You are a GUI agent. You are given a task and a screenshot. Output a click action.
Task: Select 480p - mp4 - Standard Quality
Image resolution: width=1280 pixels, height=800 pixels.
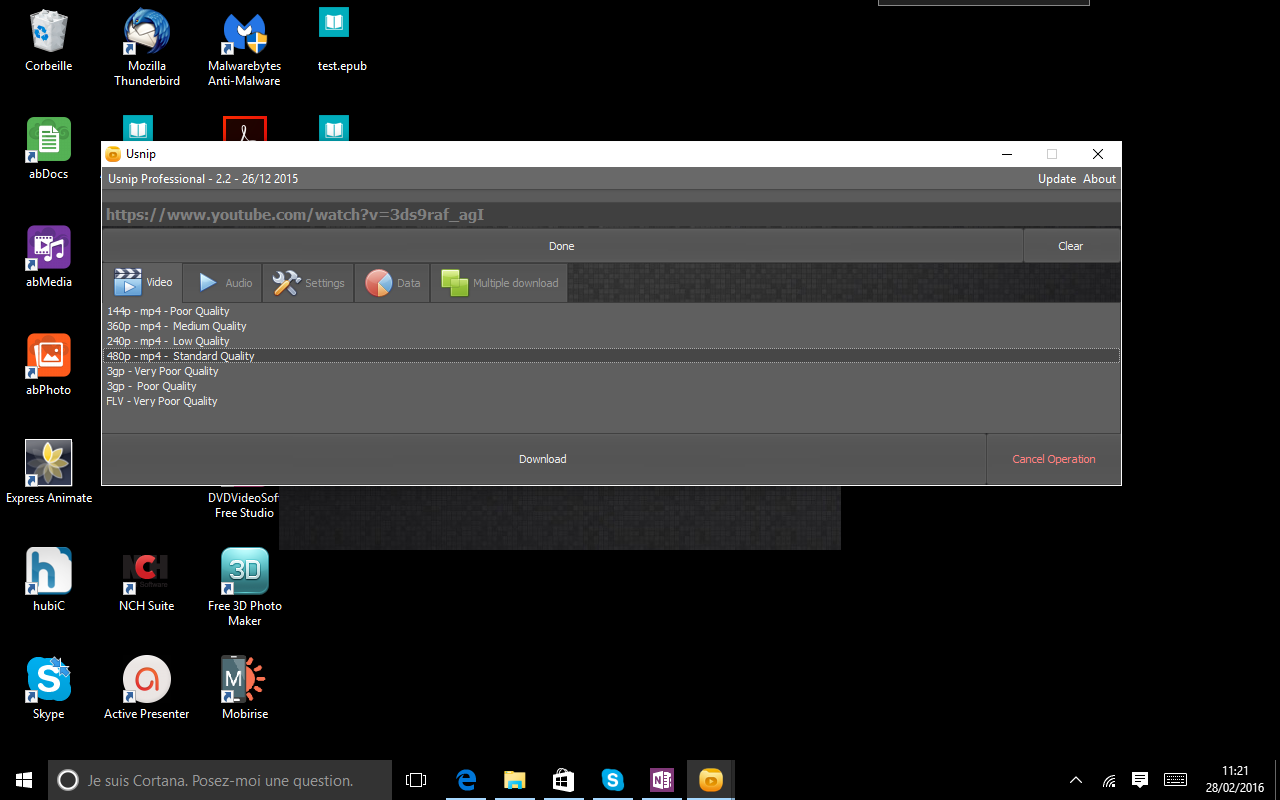pyautogui.click(x=611, y=356)
